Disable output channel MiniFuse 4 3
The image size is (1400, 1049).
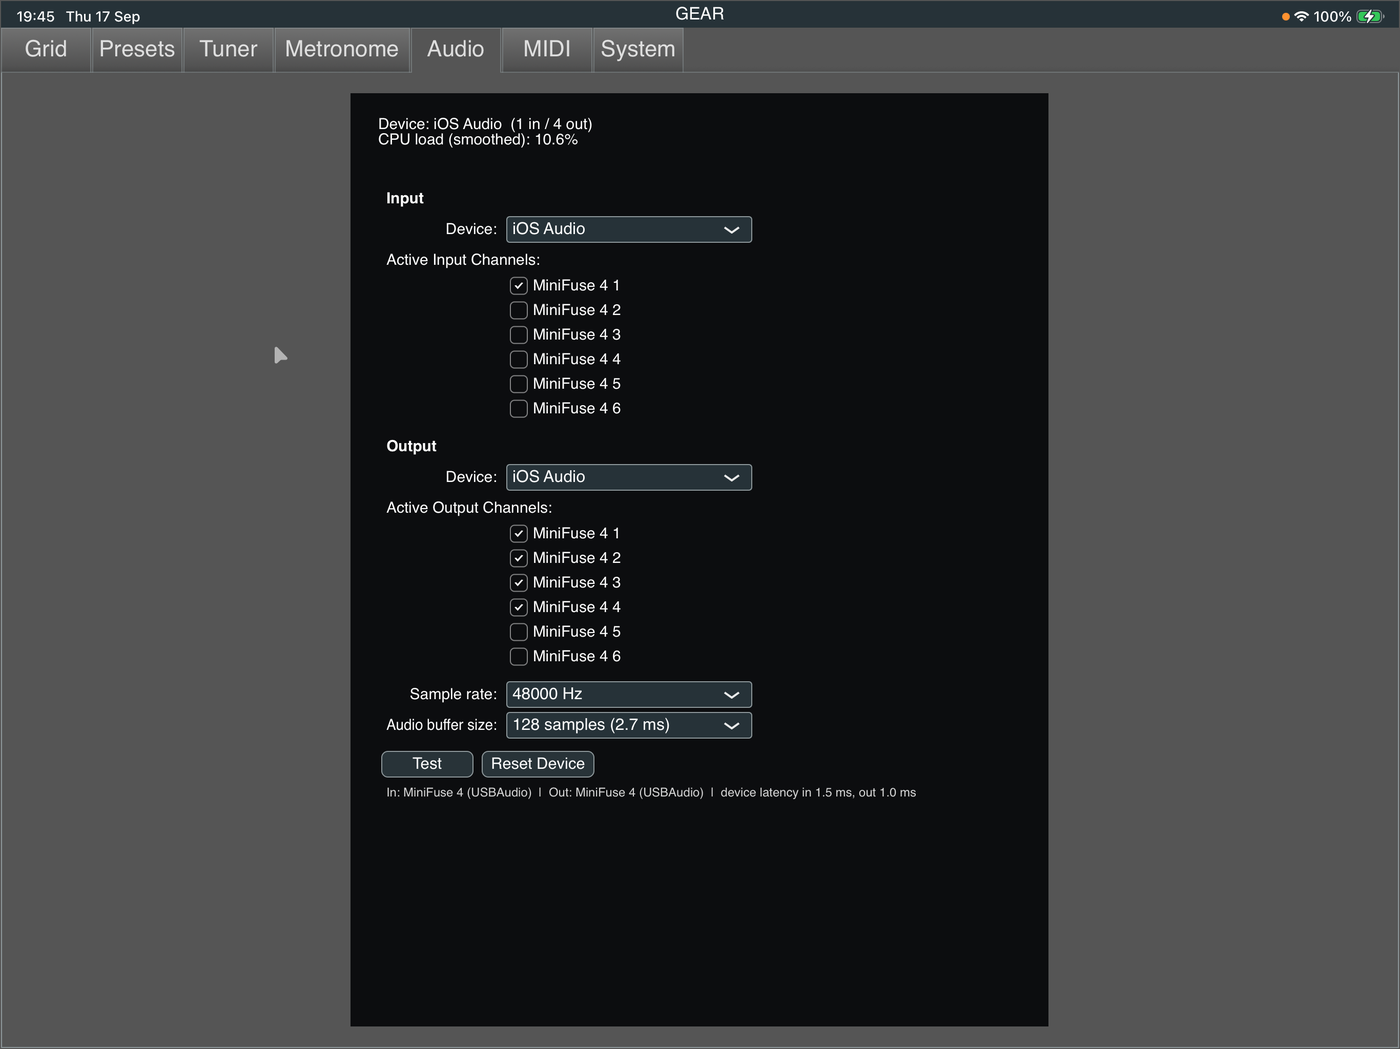[519, 583]
